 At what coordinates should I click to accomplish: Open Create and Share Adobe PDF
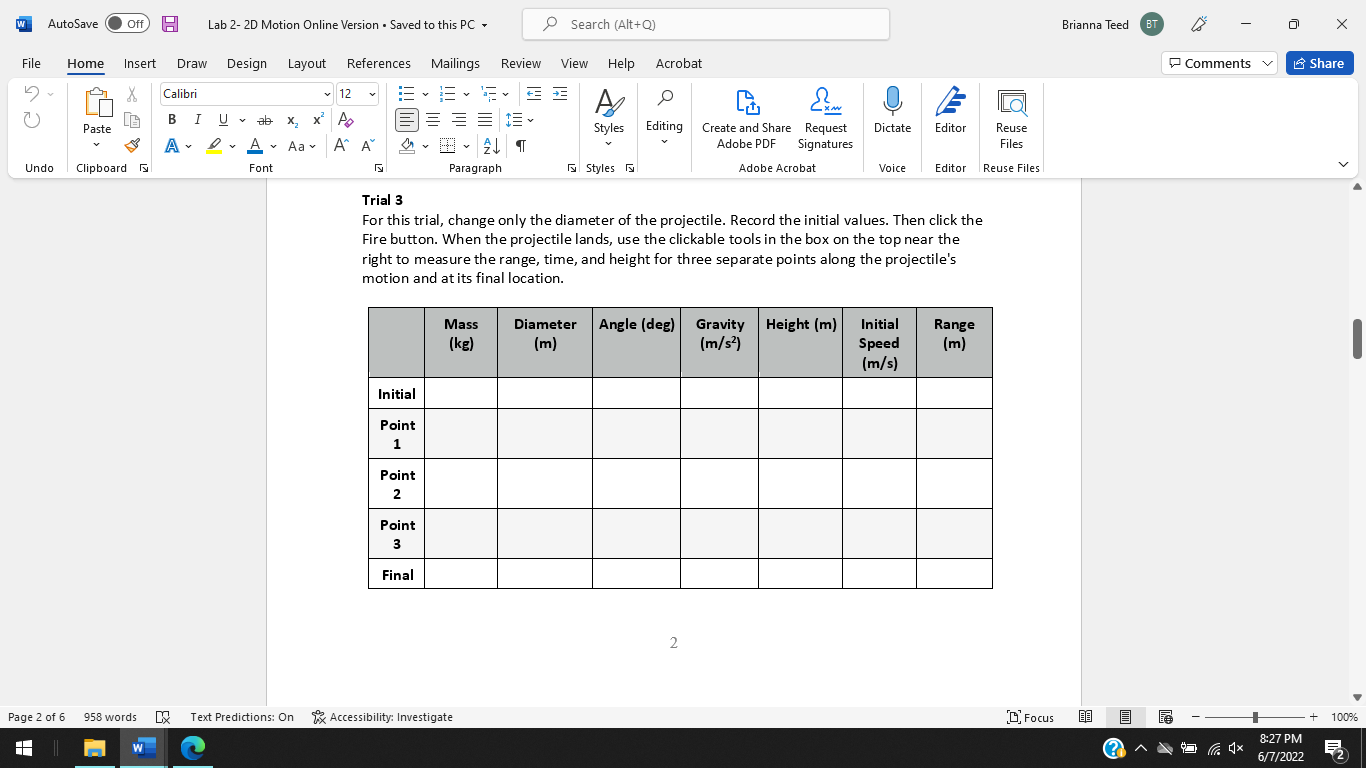point(746,119)
